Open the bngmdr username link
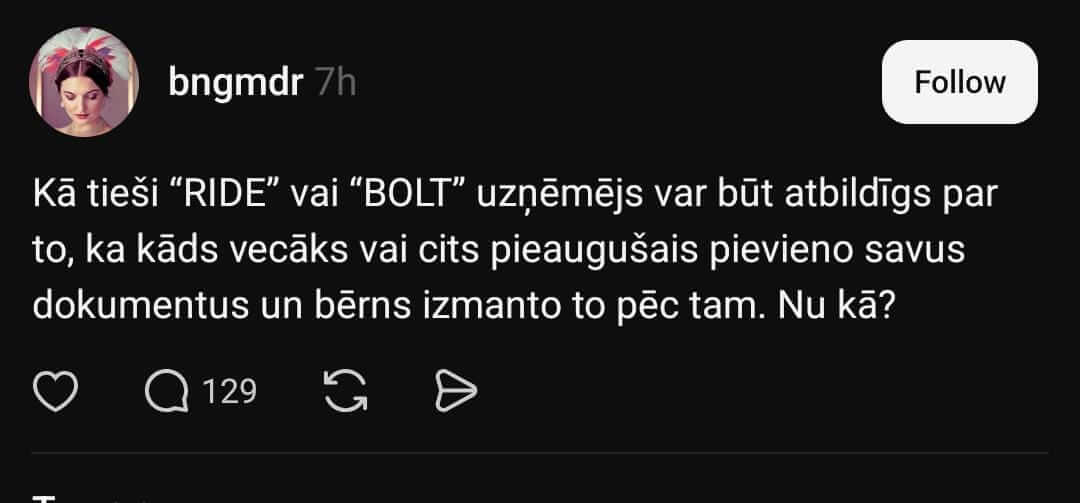Screen dimensions: 1080x503 pyautogui.click(x=236, y=83)
